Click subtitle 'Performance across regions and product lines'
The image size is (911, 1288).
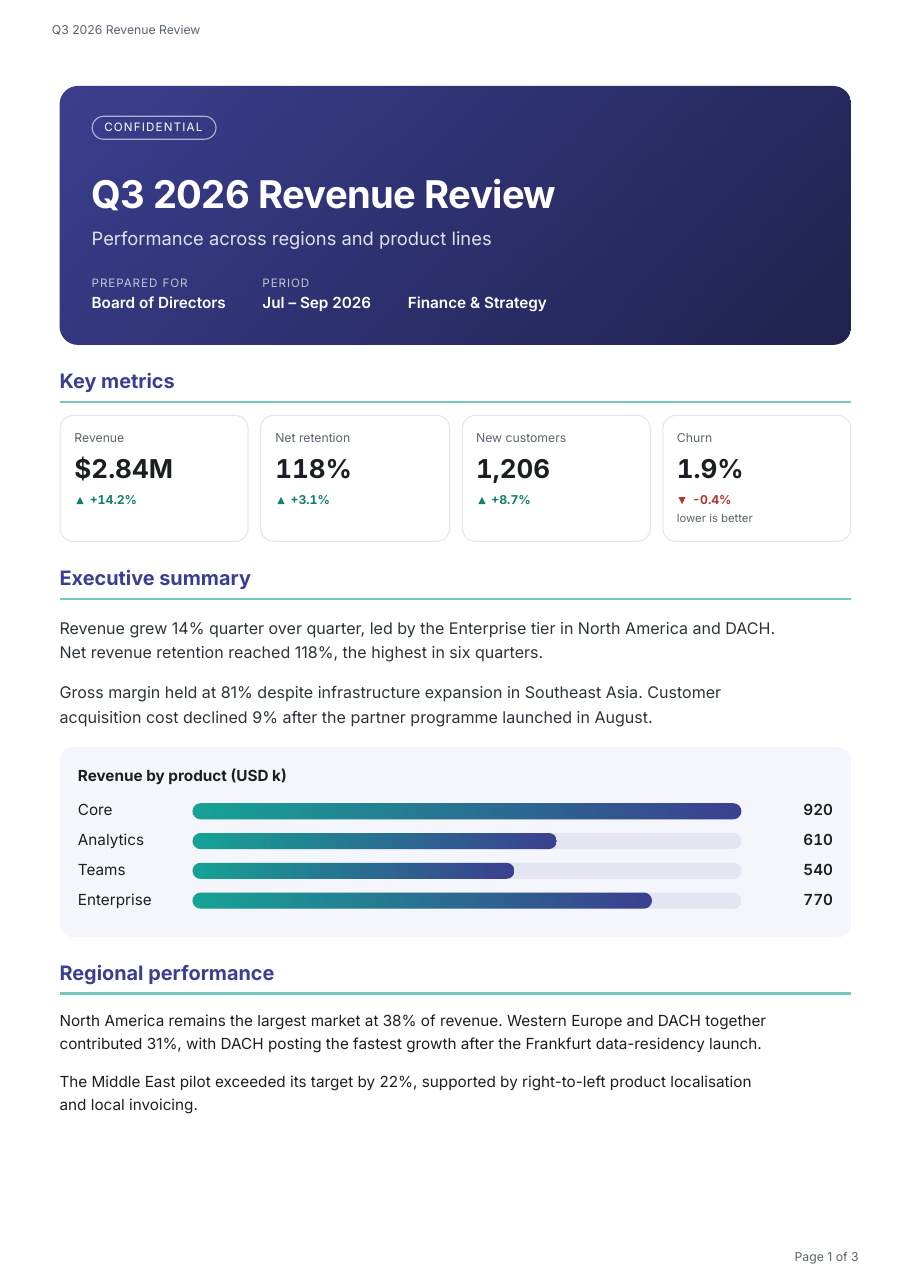pyautogui.click(x=291, y=239)
